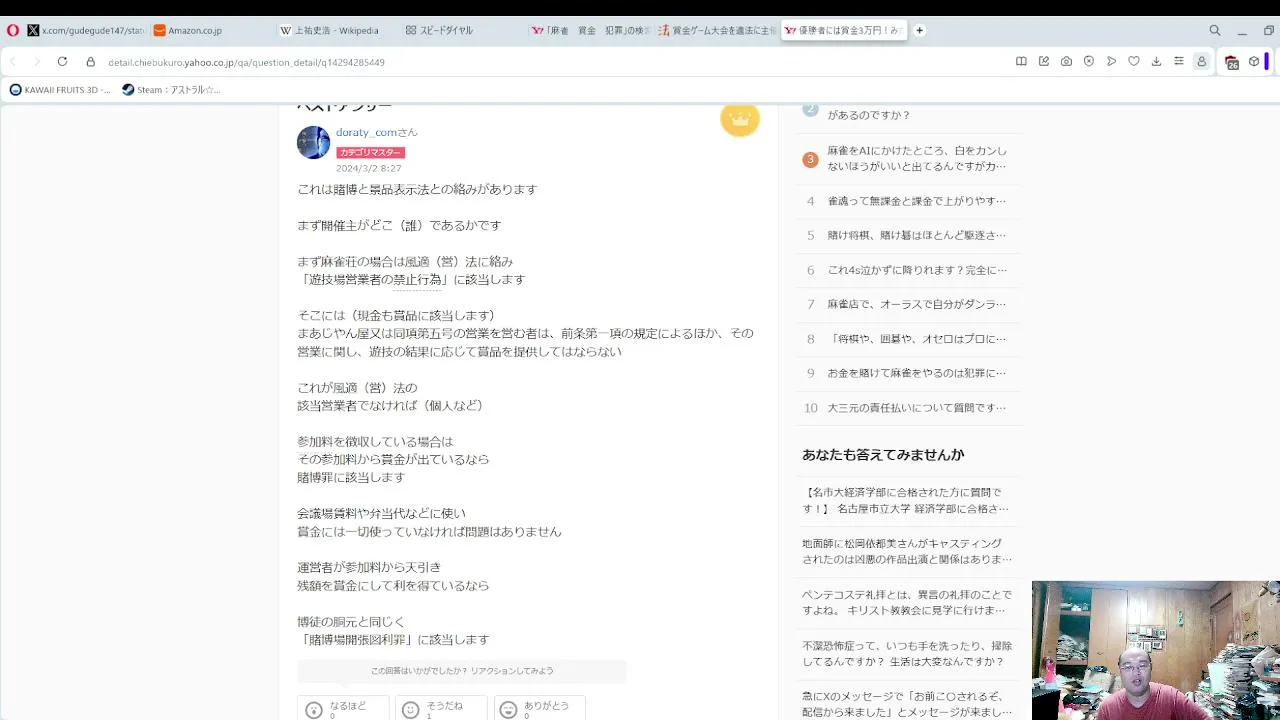Open question about 地面師 松岡依都美
The image size is (1280, 720).
(x=907, y=551)
